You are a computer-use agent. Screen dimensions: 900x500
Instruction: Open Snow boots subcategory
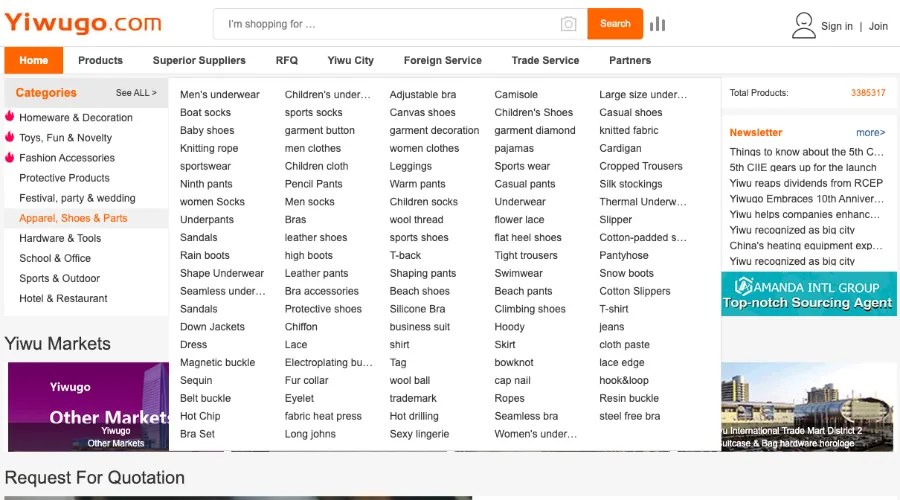pos(626,273)
